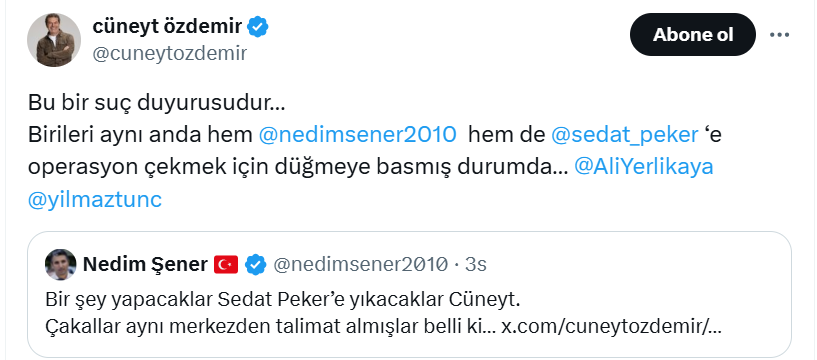Open the @nedimsener2010 mention in the tweet
The height and width of the screenshot is (360, 817).
click(357, 135)
